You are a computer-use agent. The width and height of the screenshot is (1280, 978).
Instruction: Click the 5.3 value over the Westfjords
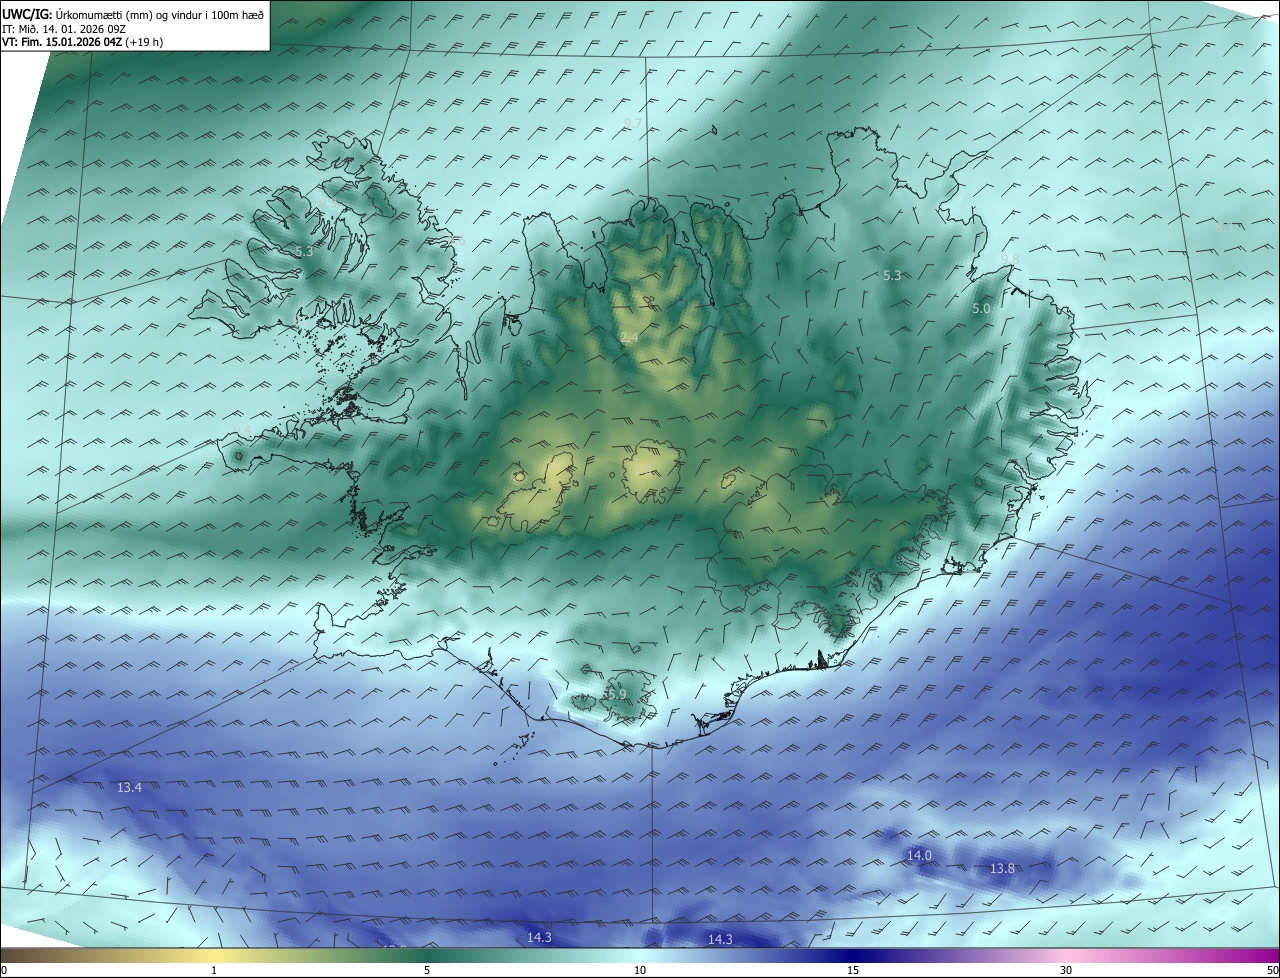tap(304, 252)
